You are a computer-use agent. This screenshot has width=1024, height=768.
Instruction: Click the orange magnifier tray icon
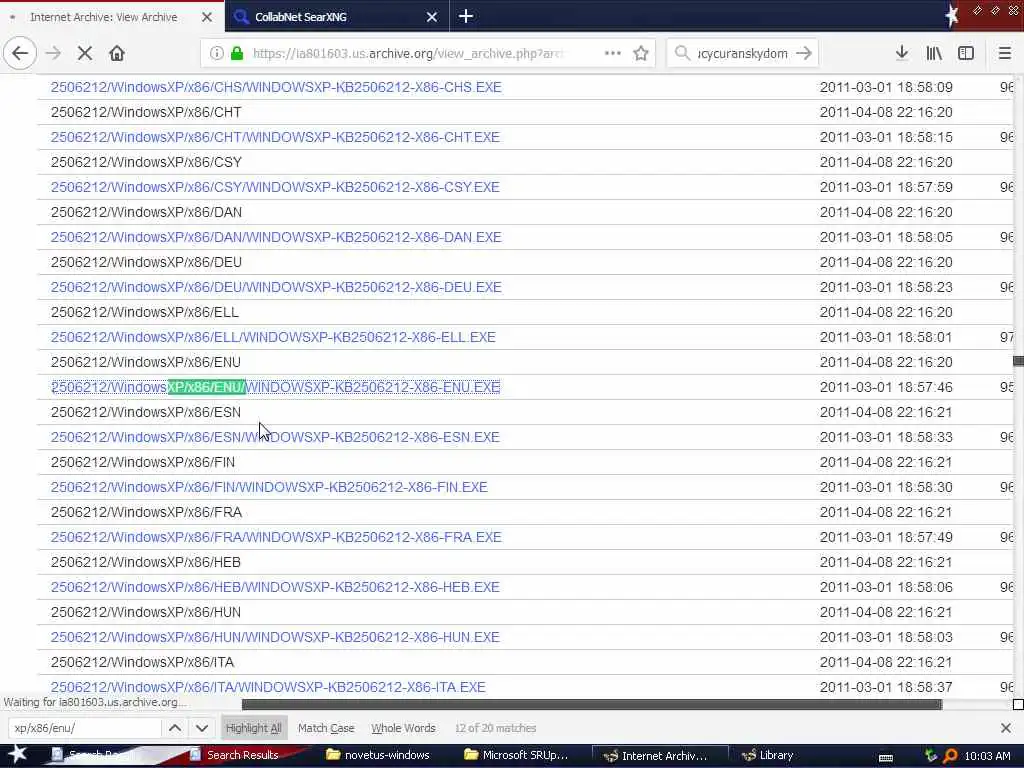tap(950, 756)
